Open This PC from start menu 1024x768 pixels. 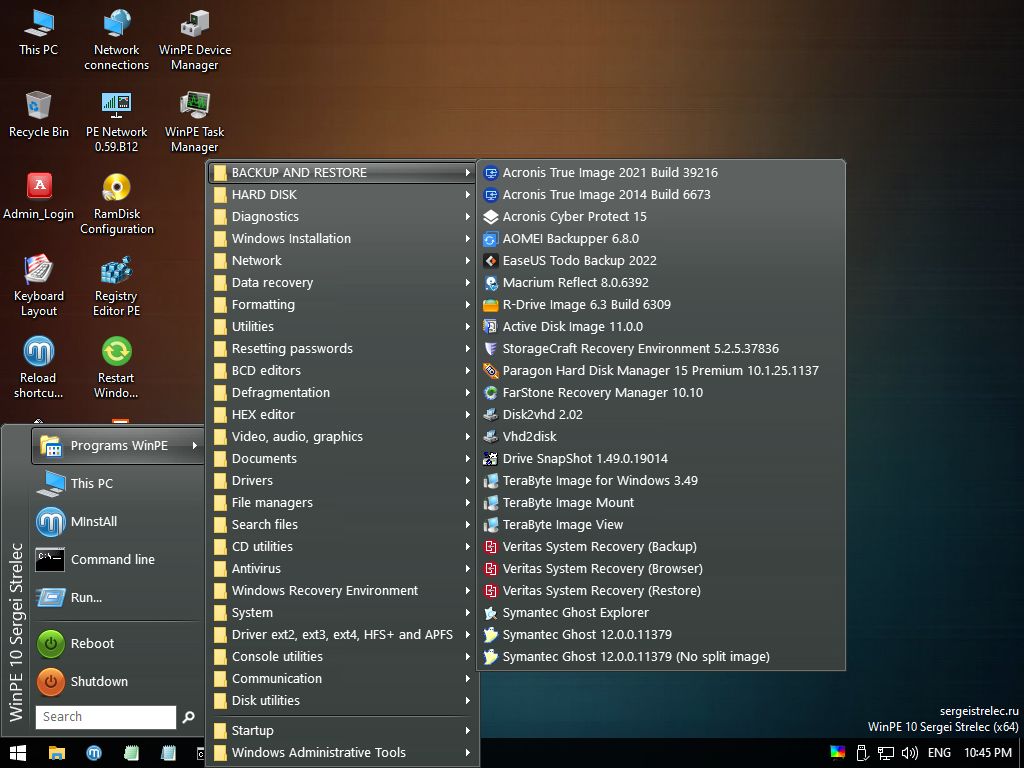tap(118, 483)
